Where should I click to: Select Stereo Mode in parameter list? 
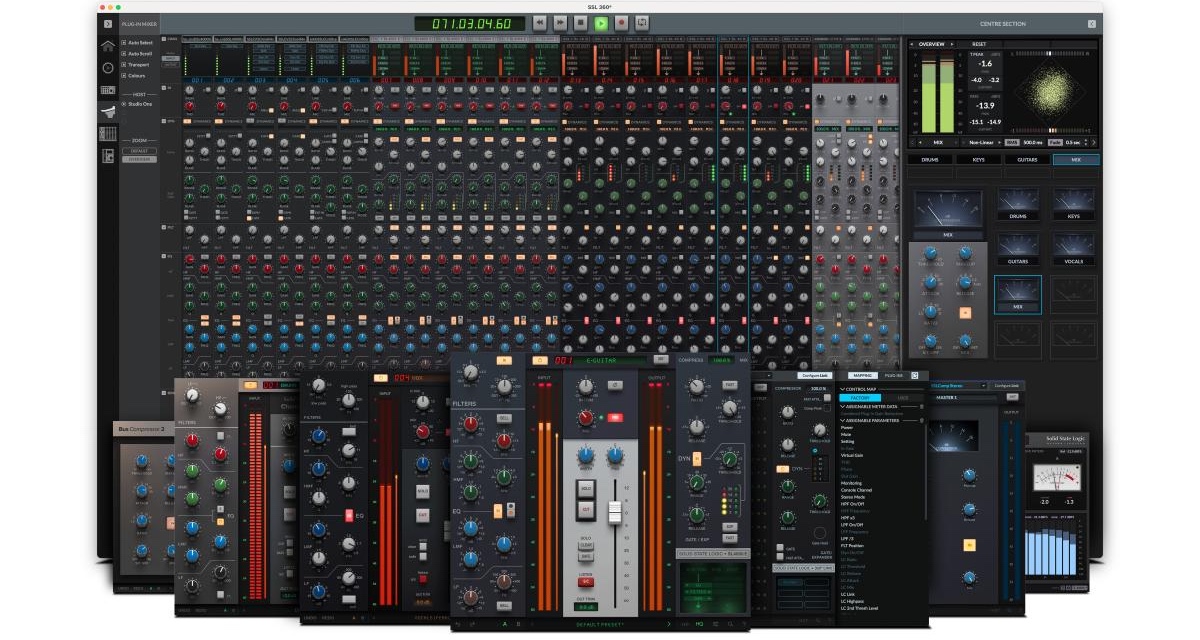pos(853,496)
